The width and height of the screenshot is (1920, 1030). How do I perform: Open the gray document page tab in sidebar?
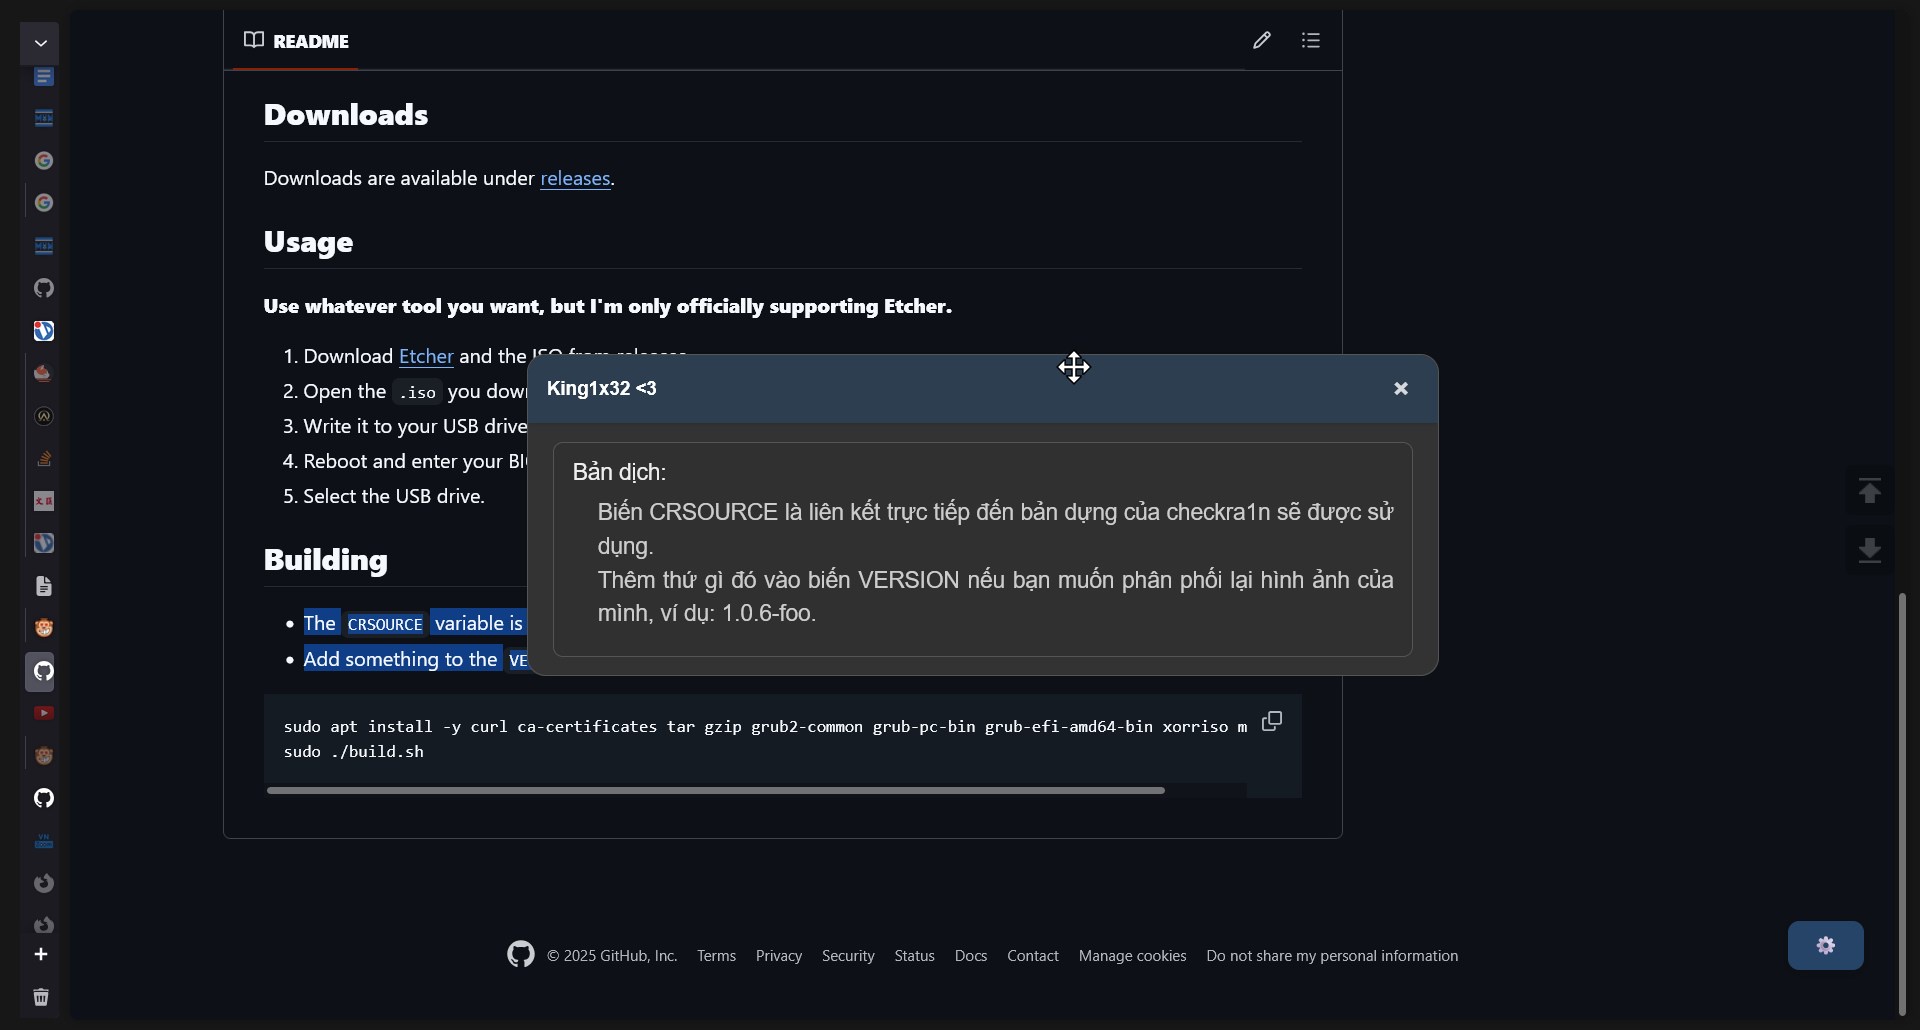pos(44,586)
